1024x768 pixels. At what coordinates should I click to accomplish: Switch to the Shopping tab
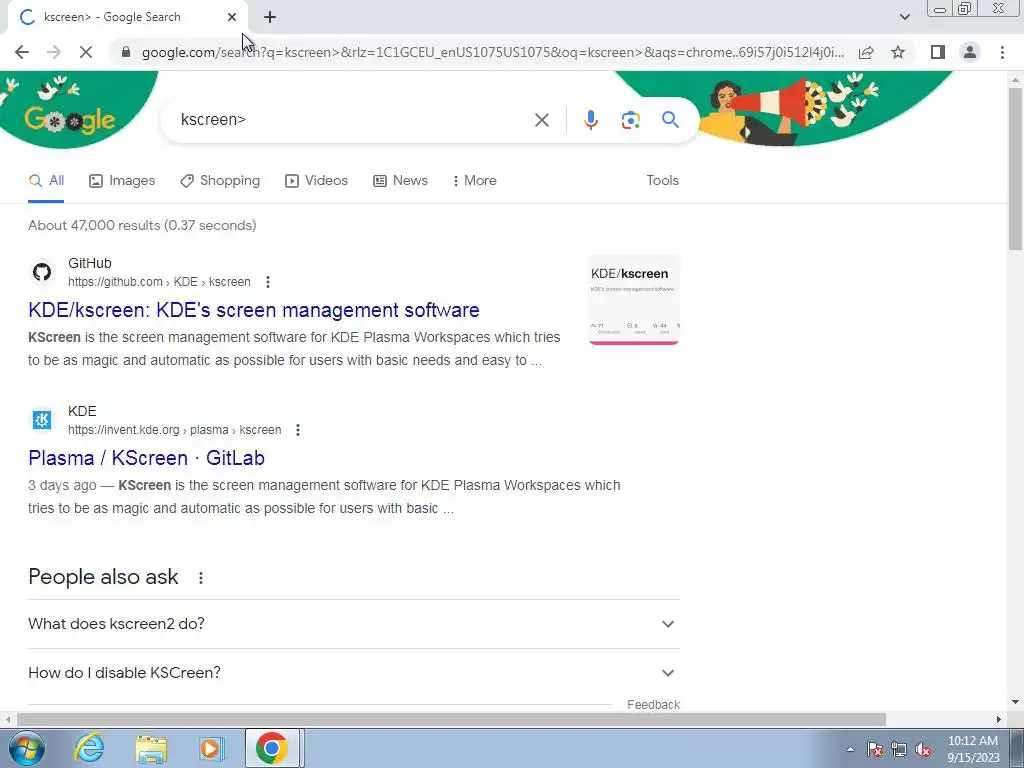point(220,181)
